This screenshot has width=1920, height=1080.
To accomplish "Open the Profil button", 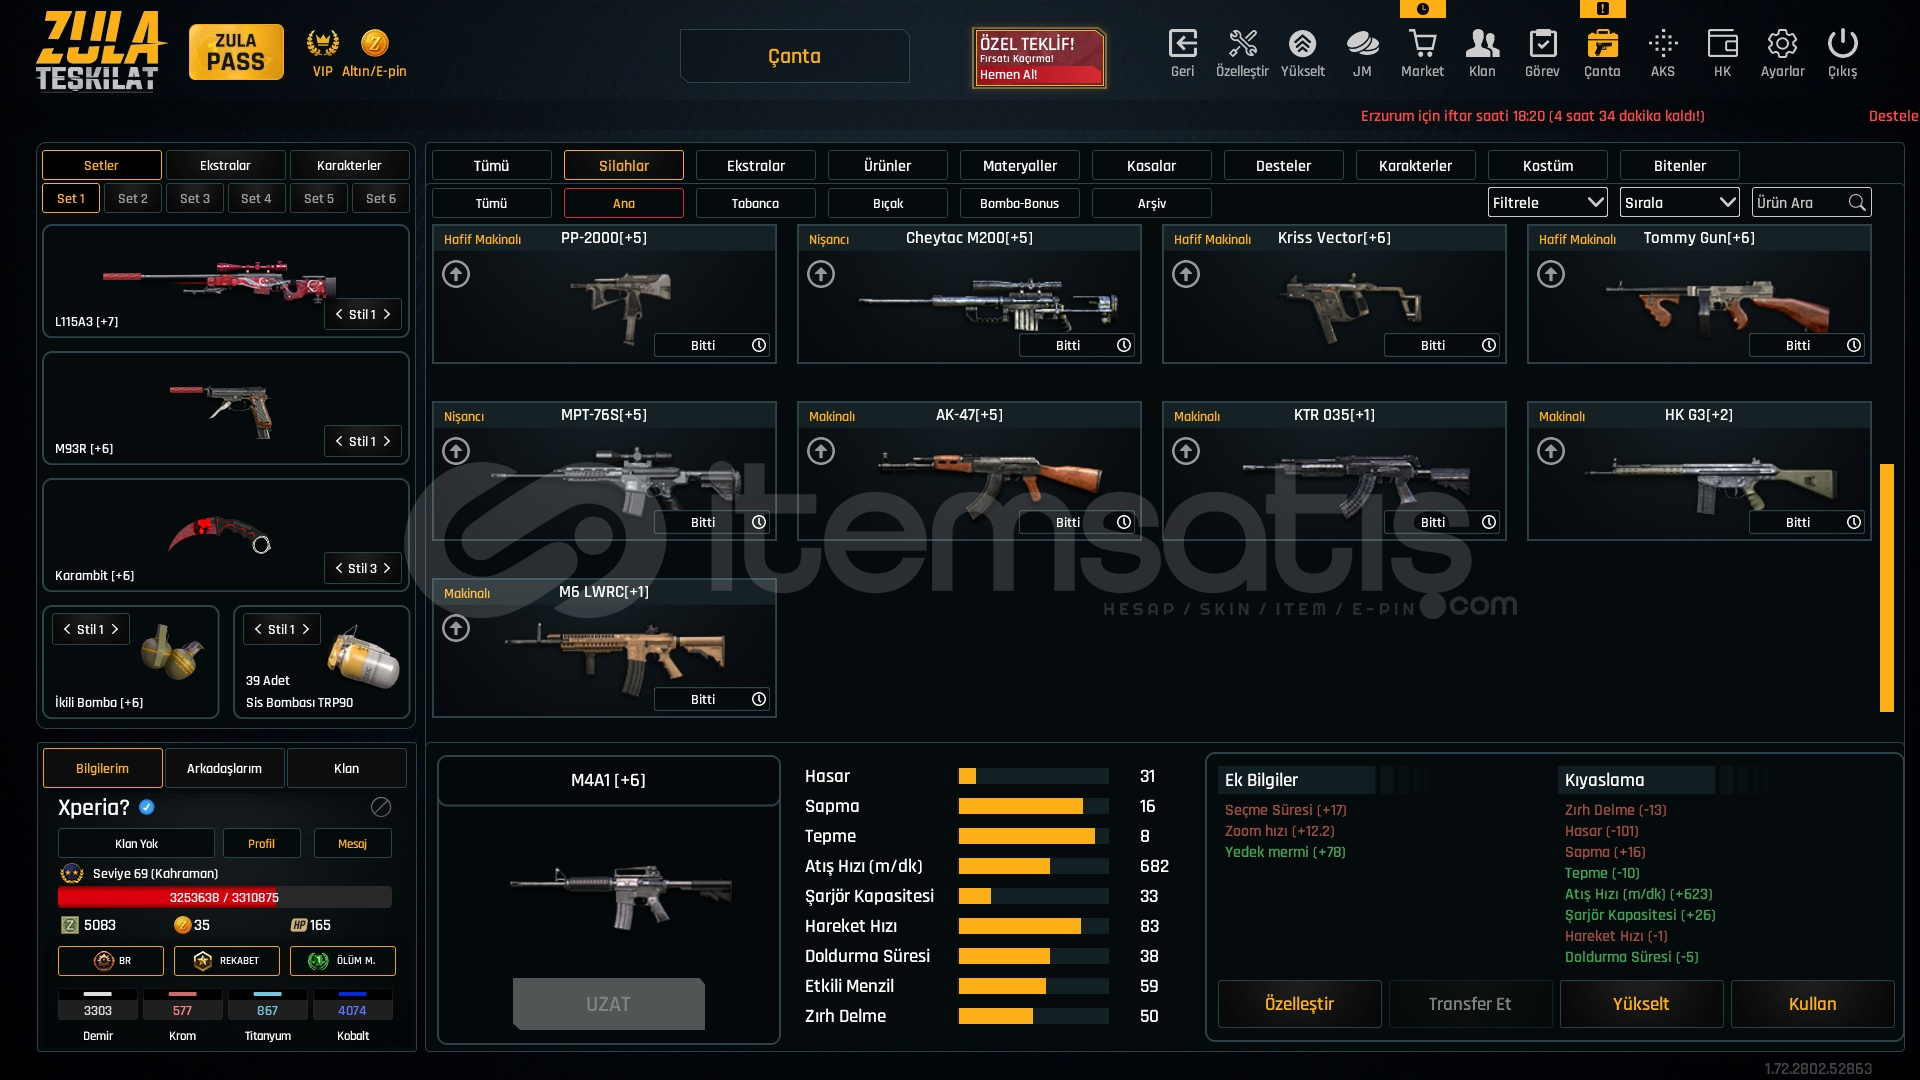I will (261, 843).
